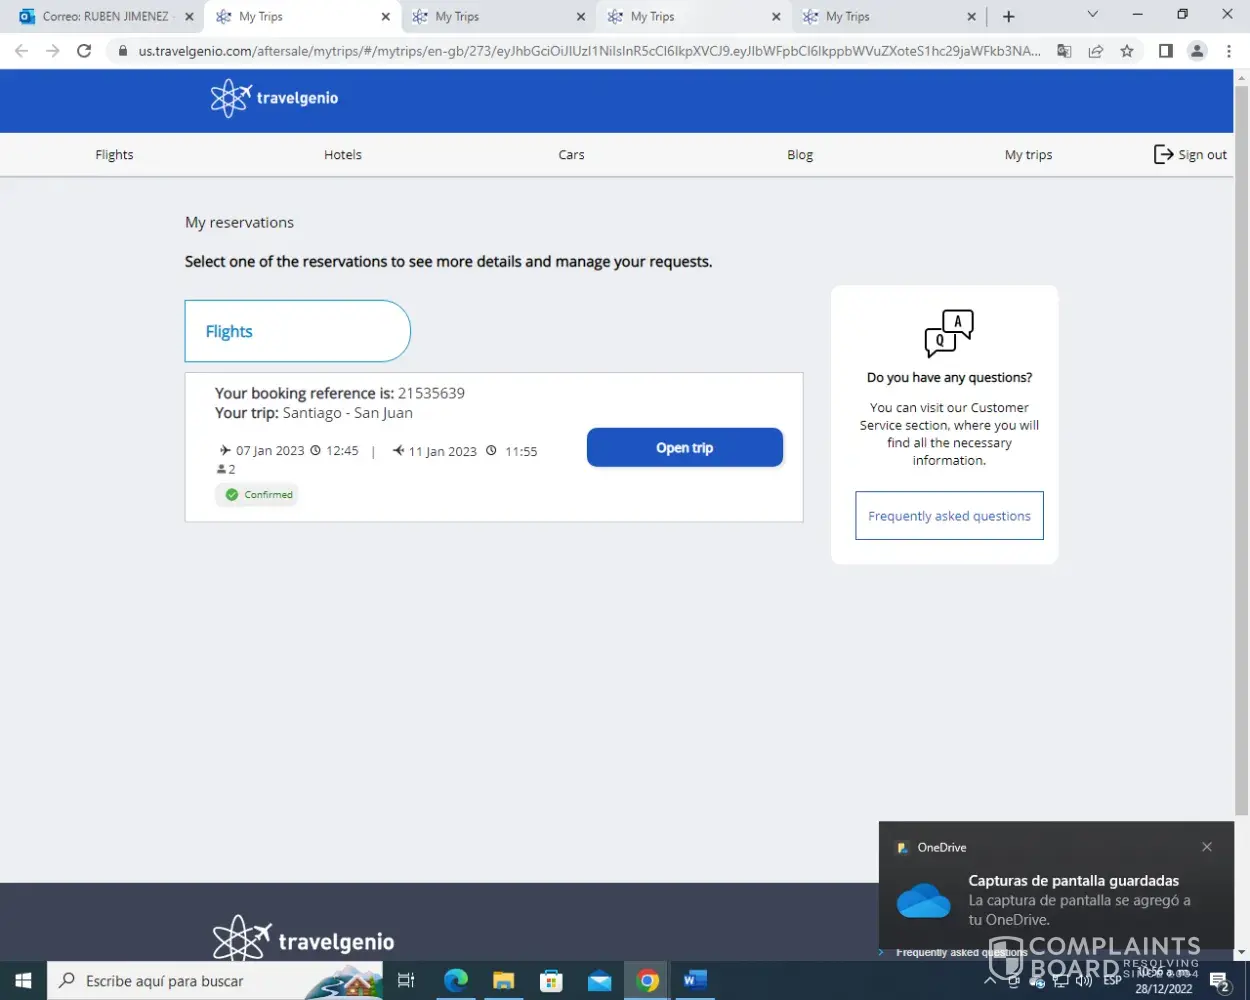
Task: Click the trip text 'Santiago - San Juan'
Action: point(347,413)
